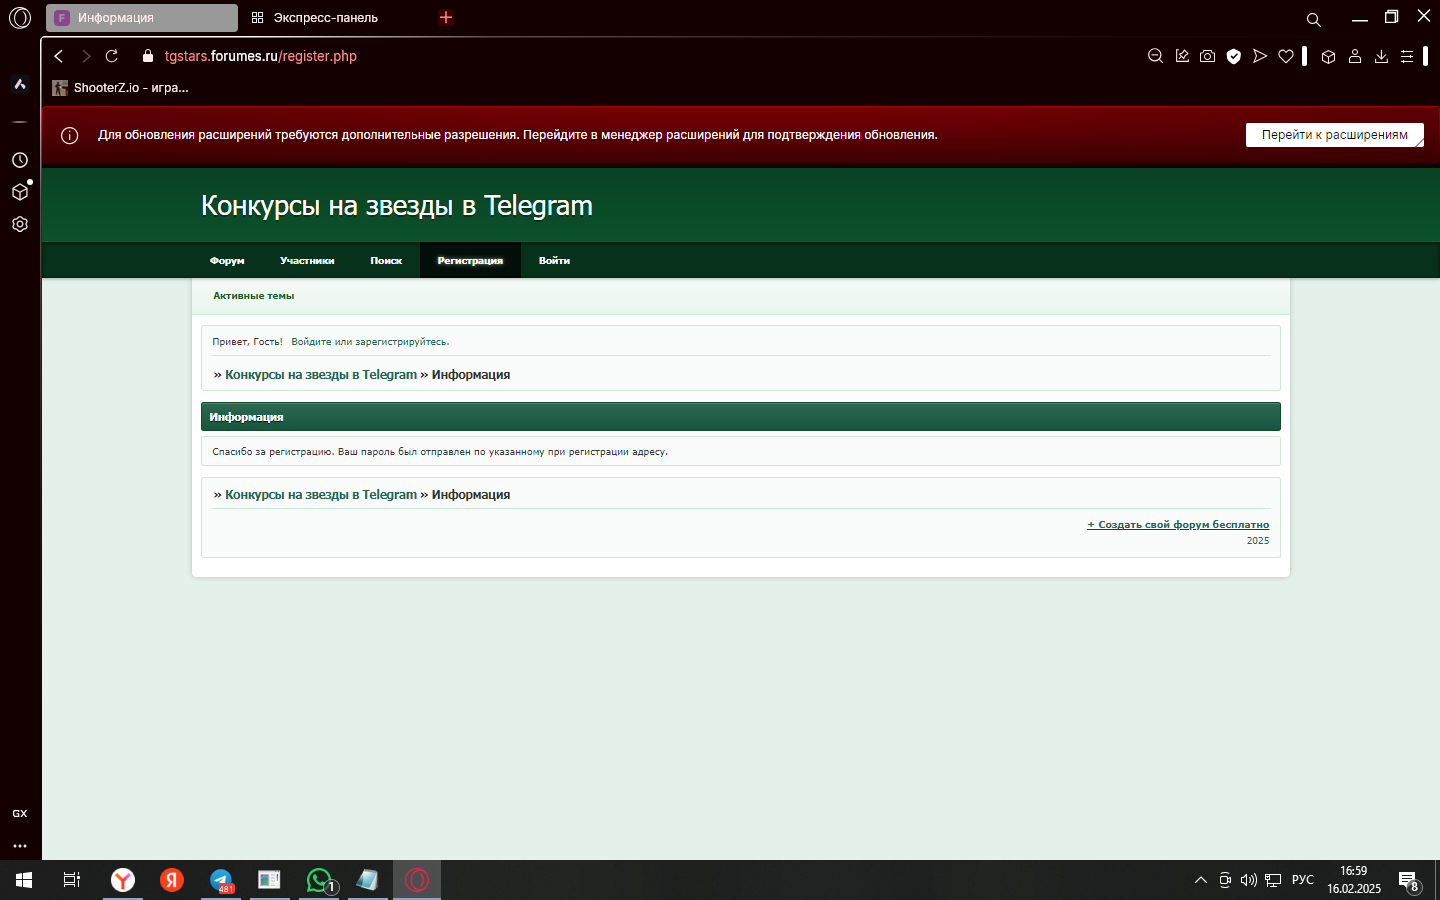The image size is (1440, 900).
Task: Click Перейти к расширениям button
Action: pos(1335,135)
